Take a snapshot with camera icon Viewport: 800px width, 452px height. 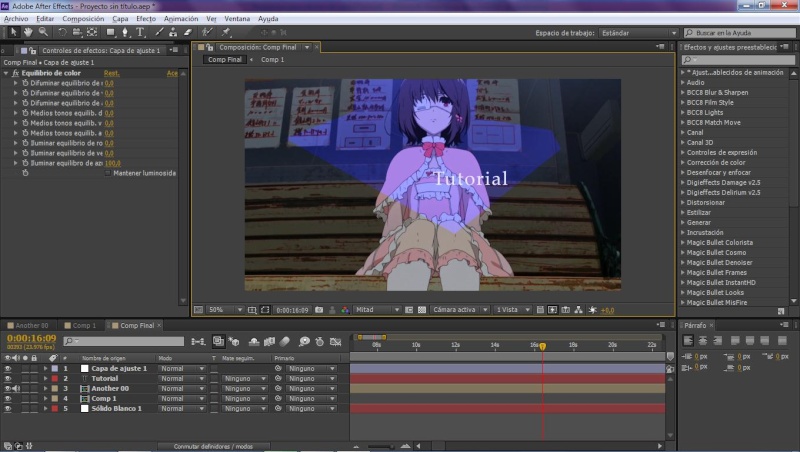click(319, 310)
